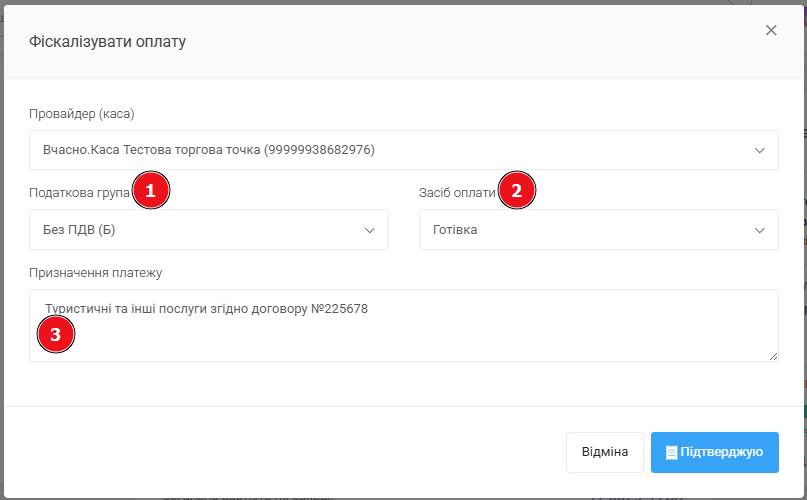Click the Призначення платежу label

[96, 272]
